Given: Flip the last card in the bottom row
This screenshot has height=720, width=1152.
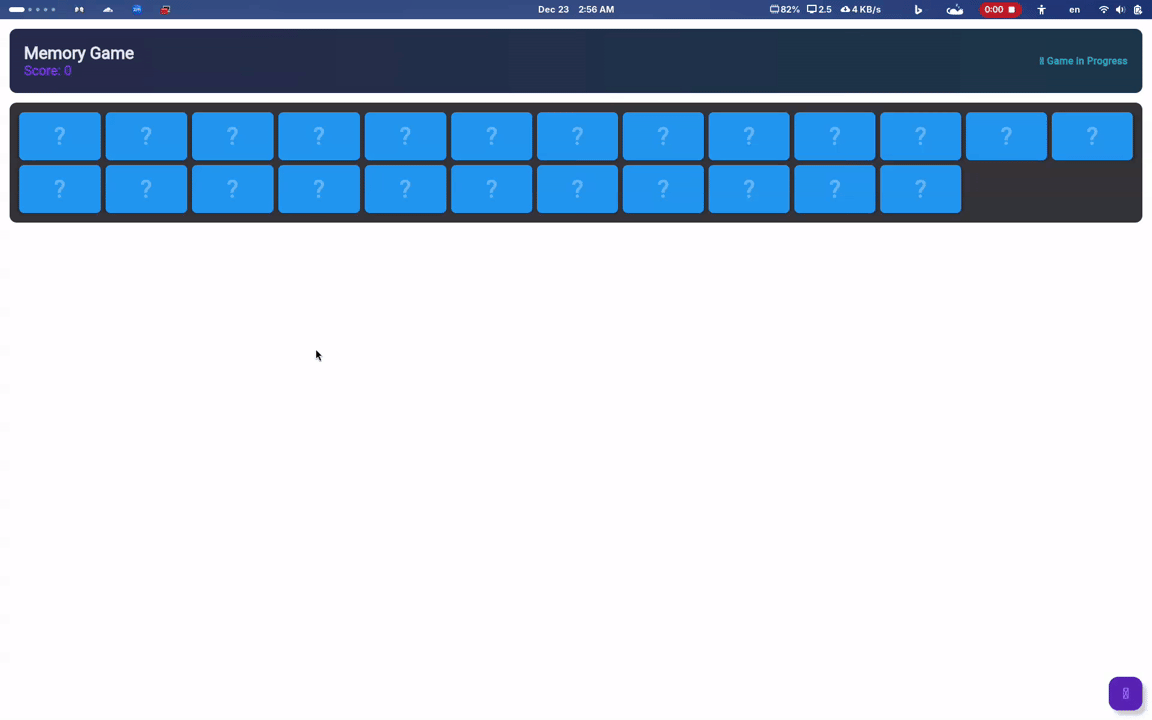Looking at the screenshot, I should 920,189.
